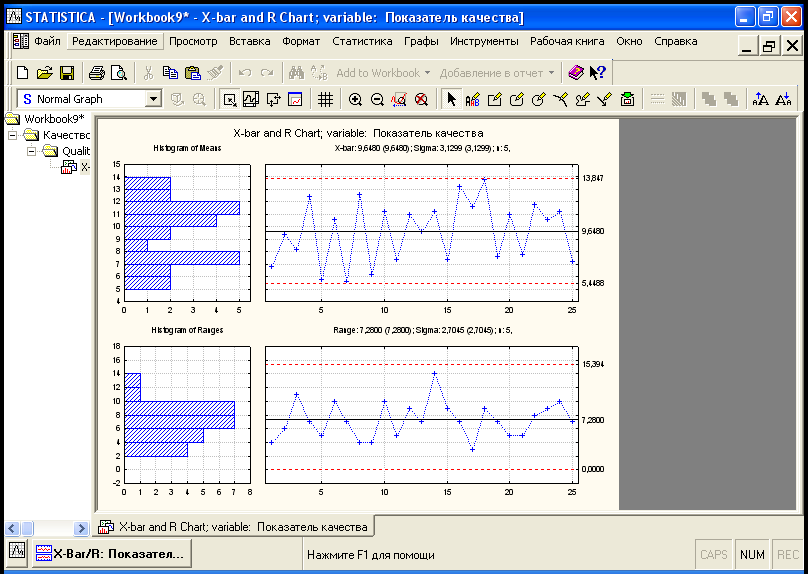Click the Histogram of Ranges label
Viewport: 808px width, 574px height.
187,330
